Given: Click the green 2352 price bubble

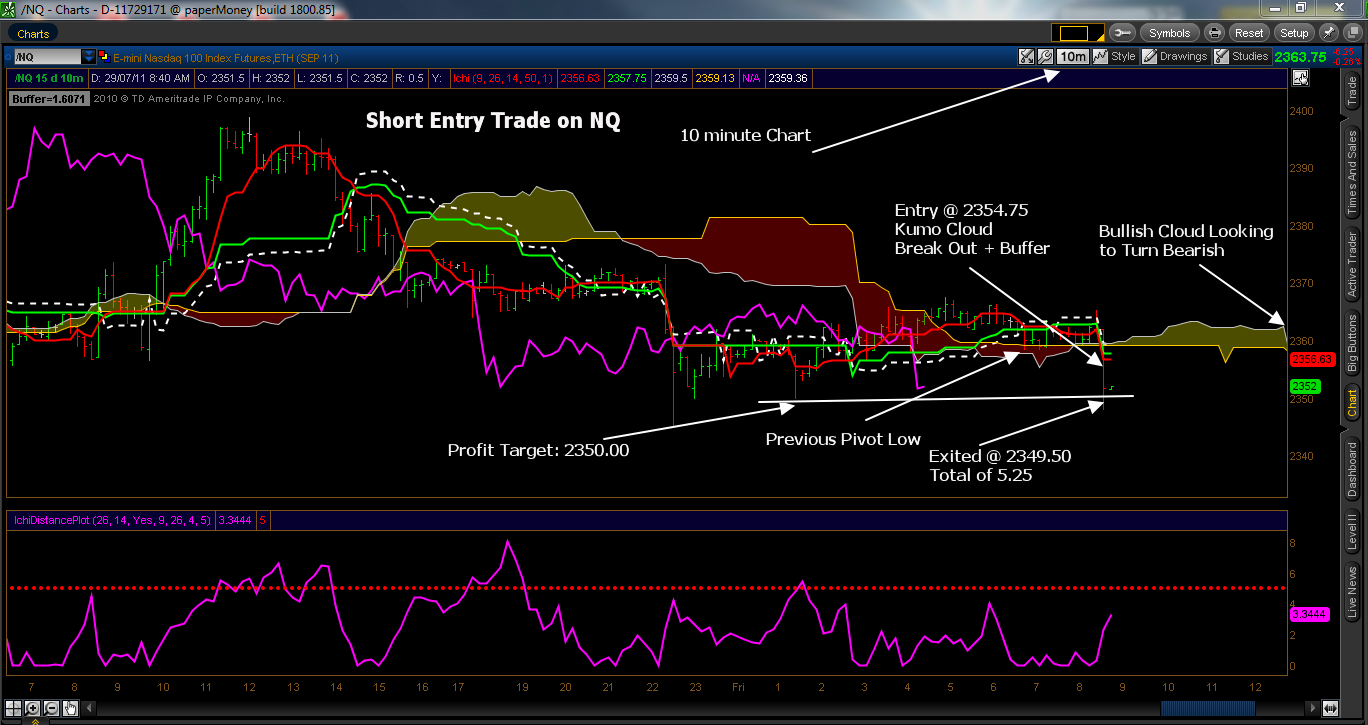Looking at the screenshot, I should pyautogui.click(x=1306, y=386).
